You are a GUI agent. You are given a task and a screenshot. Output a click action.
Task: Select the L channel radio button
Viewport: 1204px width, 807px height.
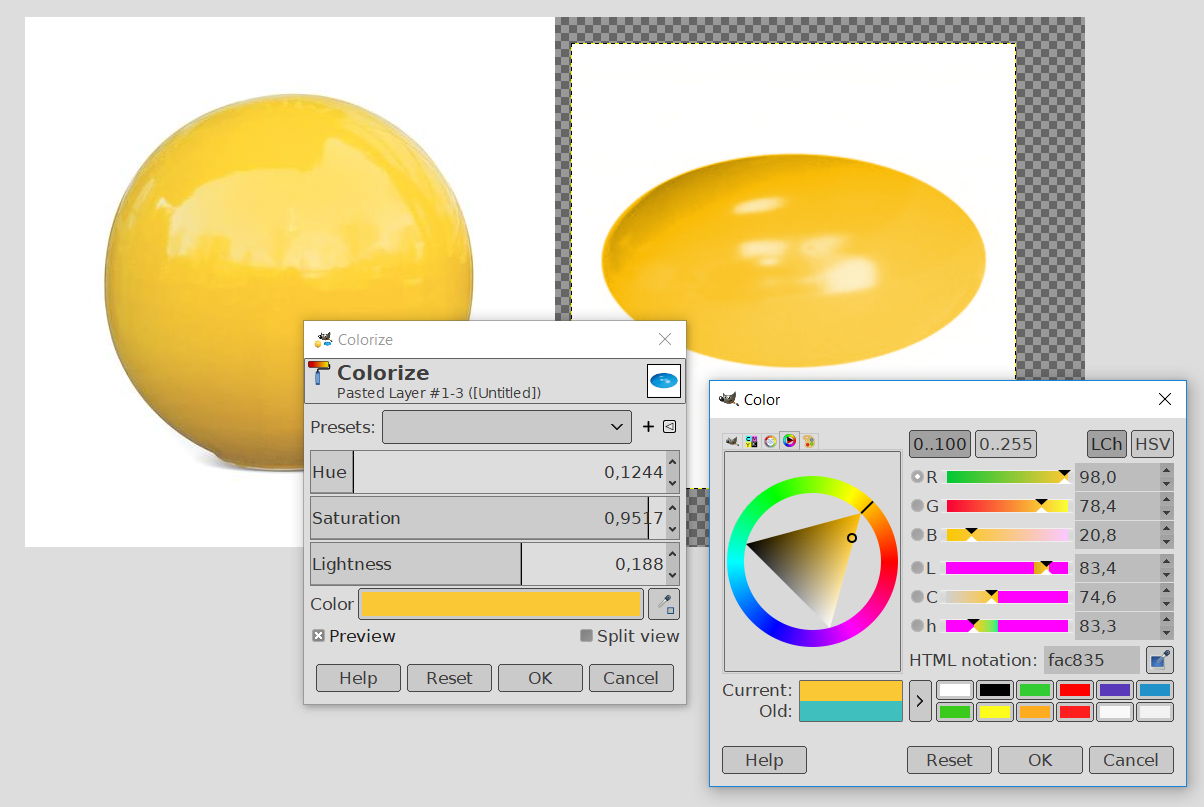917,568
